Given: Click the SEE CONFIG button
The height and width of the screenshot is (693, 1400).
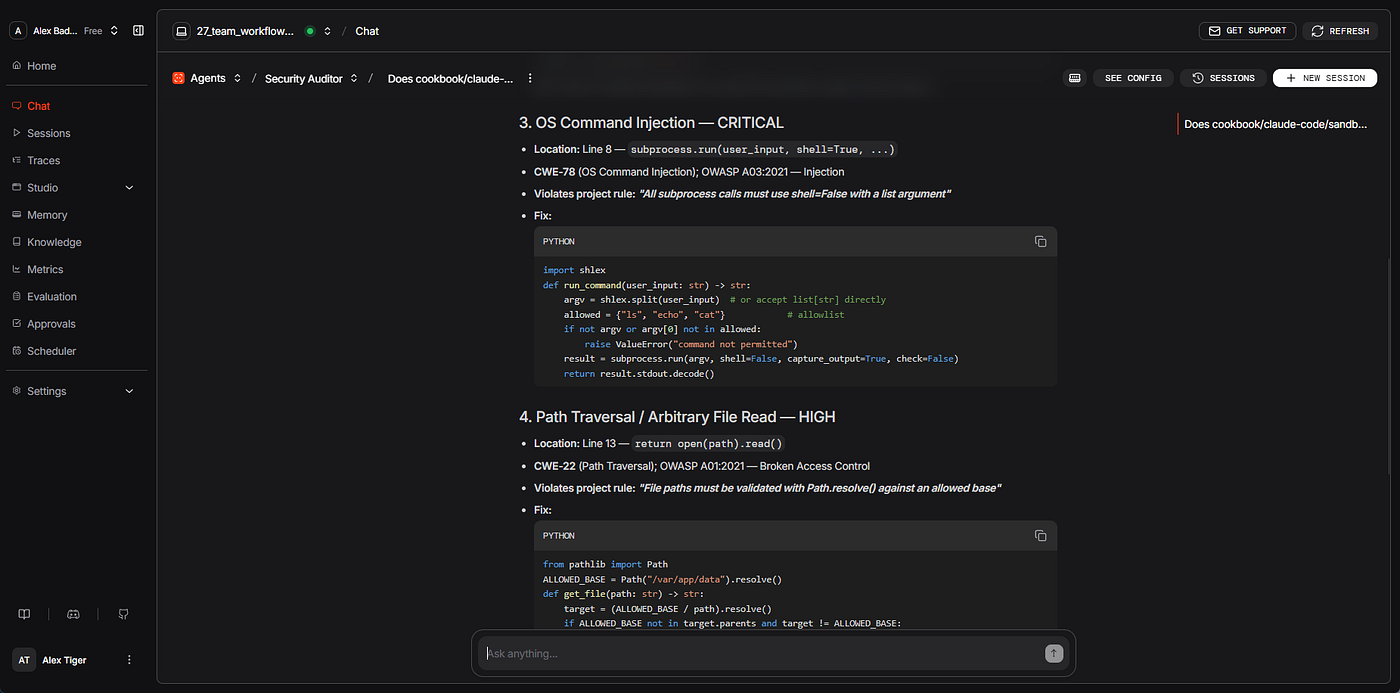Looking at the screenshot, I should coord(1133,78).
